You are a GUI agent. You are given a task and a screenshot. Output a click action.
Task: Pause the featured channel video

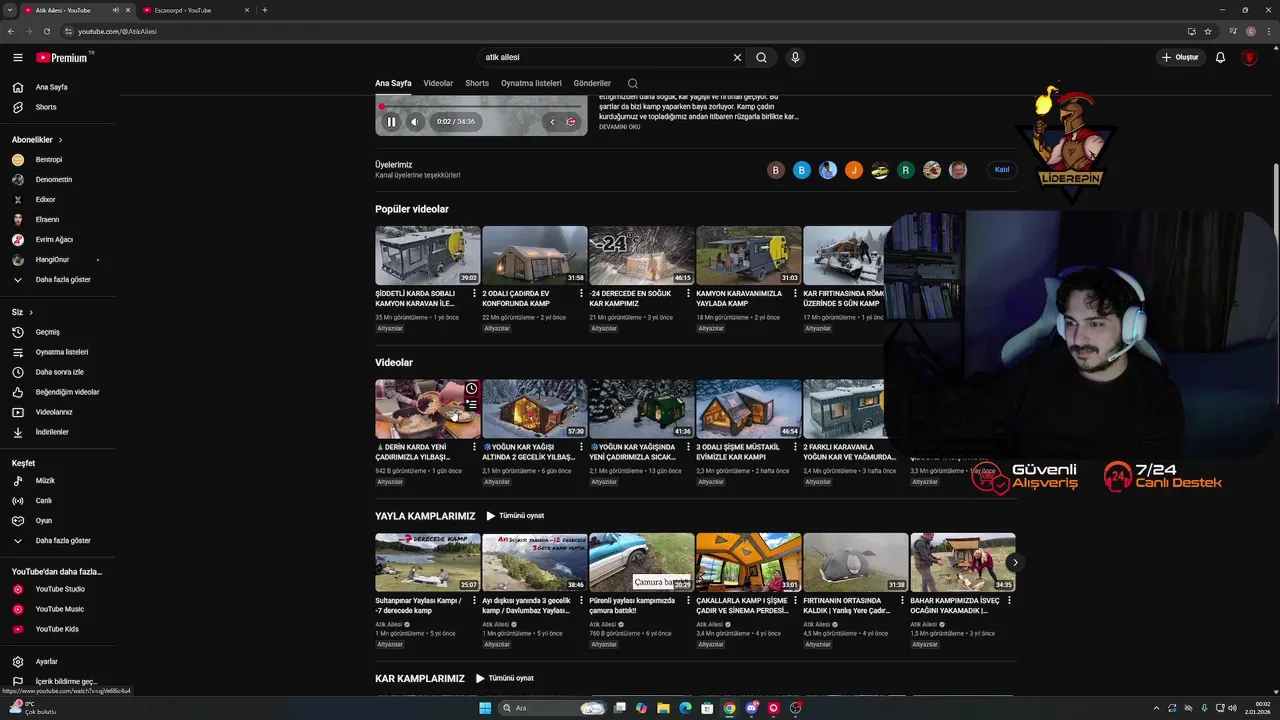[391, 122]
